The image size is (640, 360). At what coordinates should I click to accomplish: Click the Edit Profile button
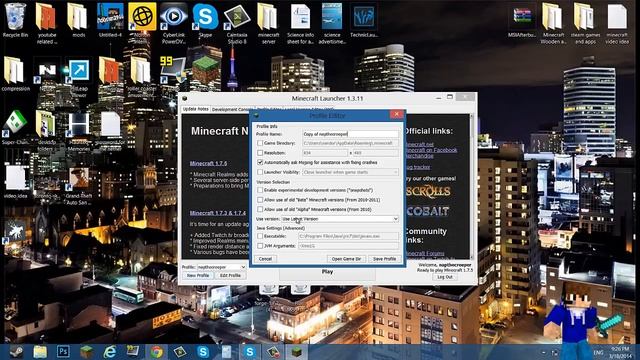coord(230,276)
